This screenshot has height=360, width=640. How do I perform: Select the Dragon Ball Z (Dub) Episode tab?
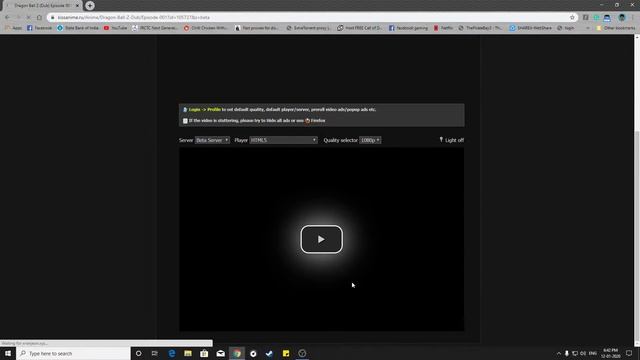(41, 6)
